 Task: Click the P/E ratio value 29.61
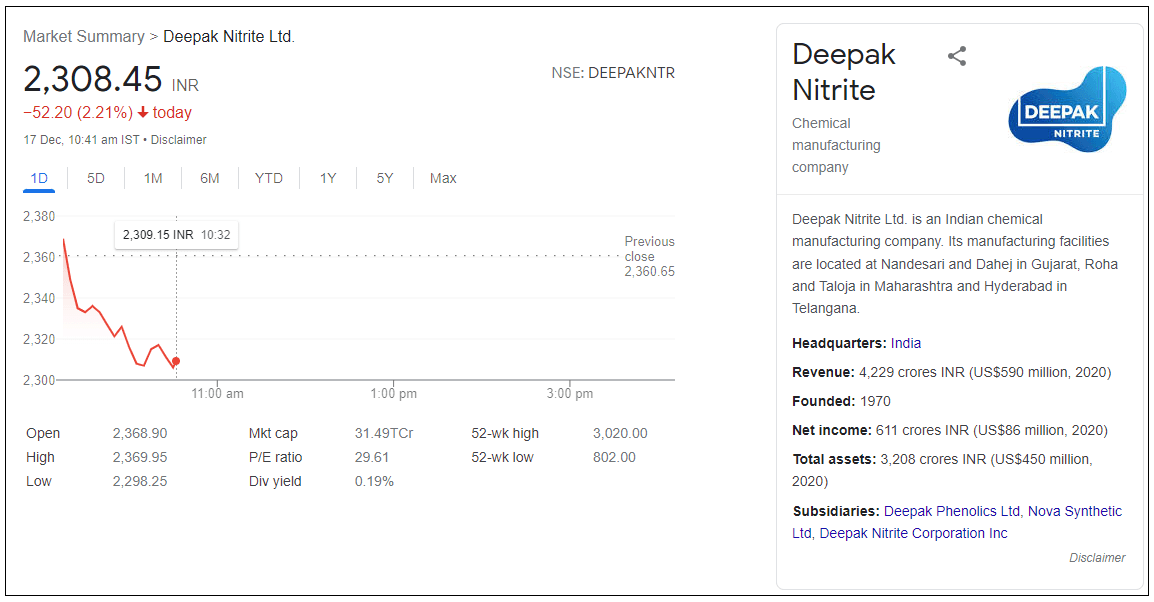click(x=372, y=457)
